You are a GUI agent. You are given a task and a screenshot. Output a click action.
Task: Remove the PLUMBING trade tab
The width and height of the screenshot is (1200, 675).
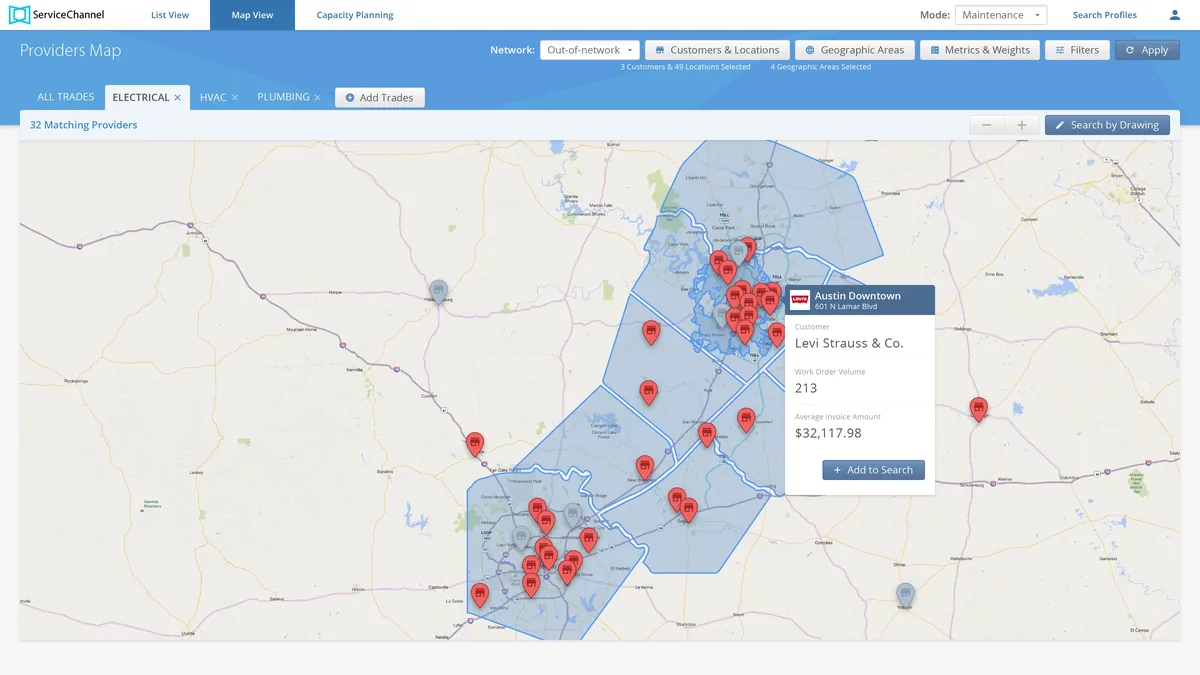[317, 98]
